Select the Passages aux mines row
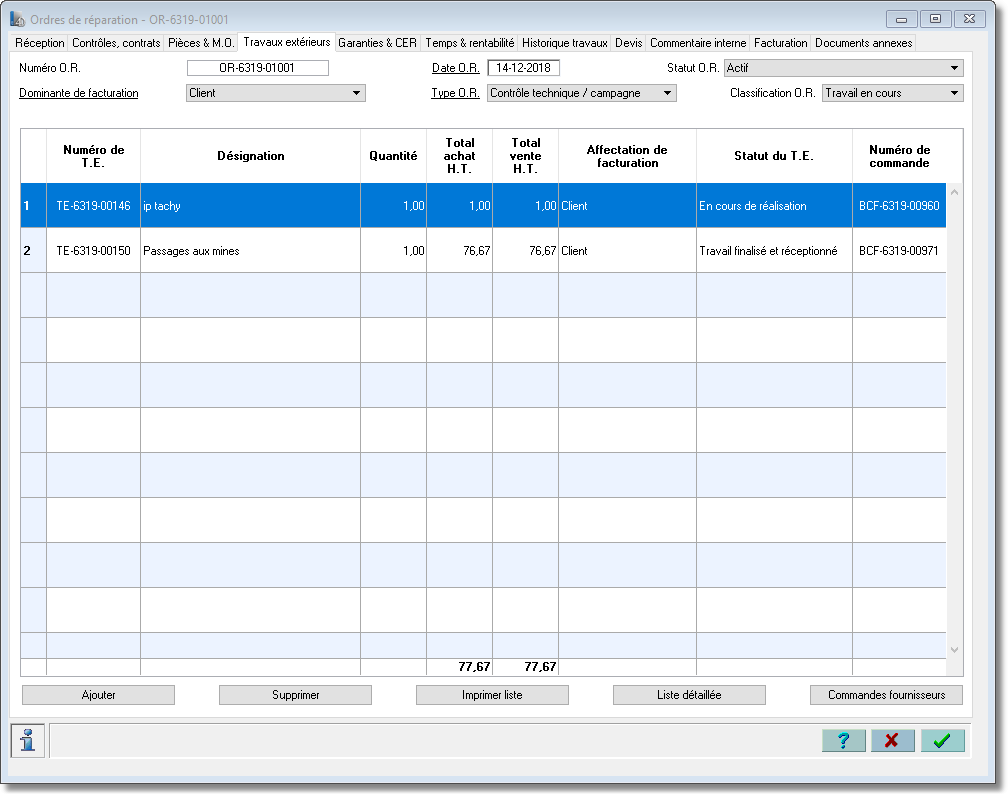This screenshot has width=1008, height=796. point(483,251)
